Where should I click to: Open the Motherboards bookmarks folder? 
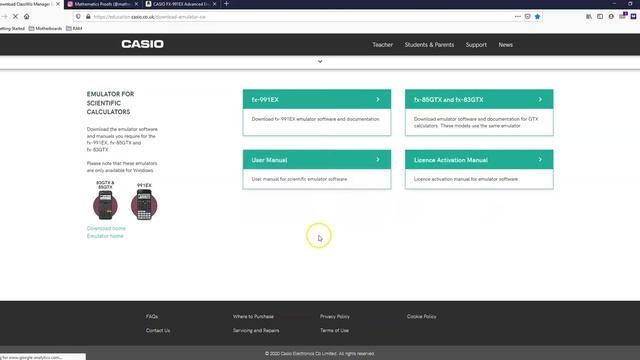pyautogui.click(x=45, y=29)
